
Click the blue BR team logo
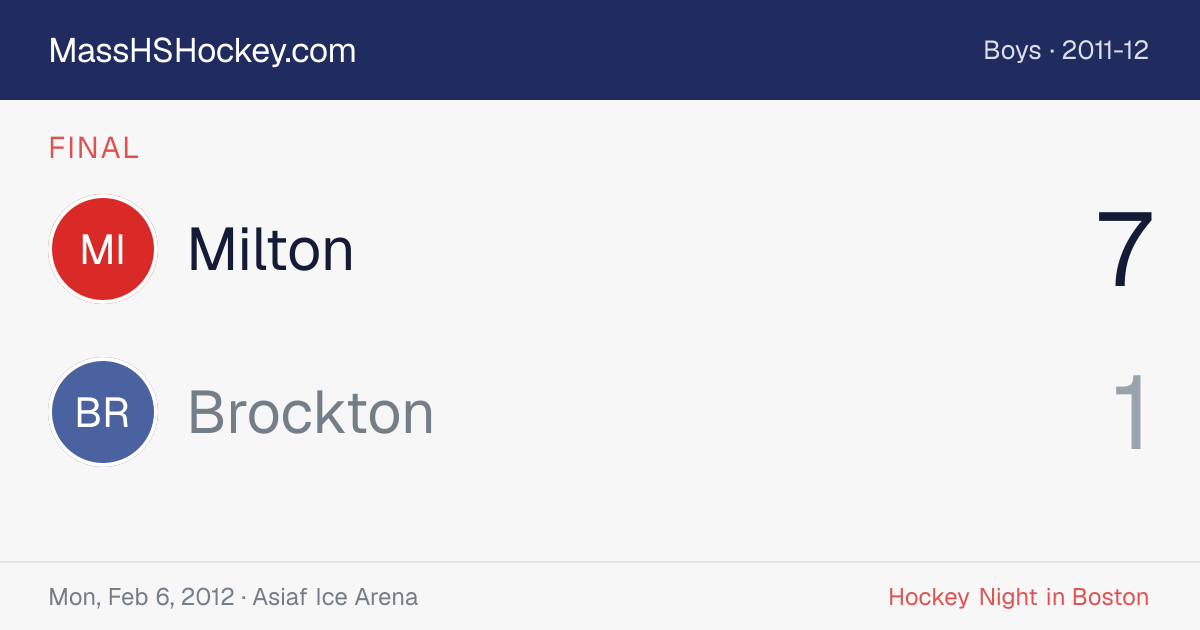click(x=103, y=412)
